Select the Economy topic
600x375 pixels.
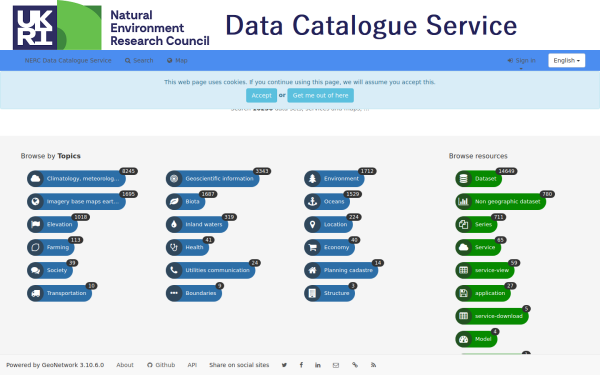point(329,248)
